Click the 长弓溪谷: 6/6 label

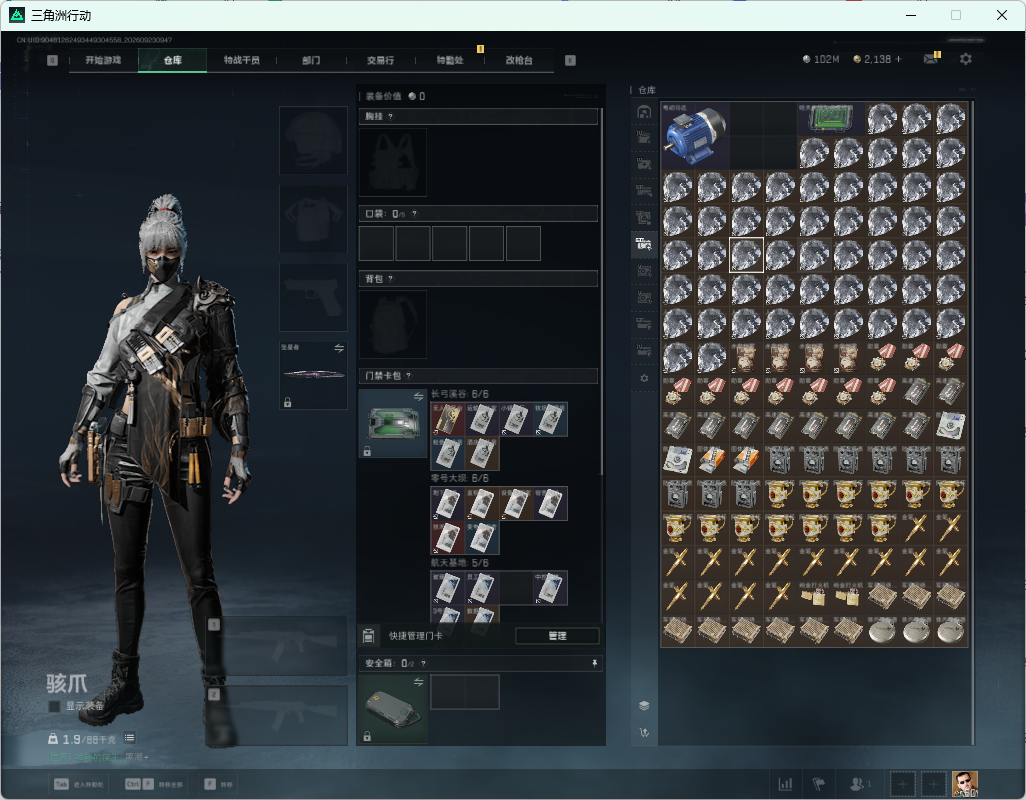[459, 394]
